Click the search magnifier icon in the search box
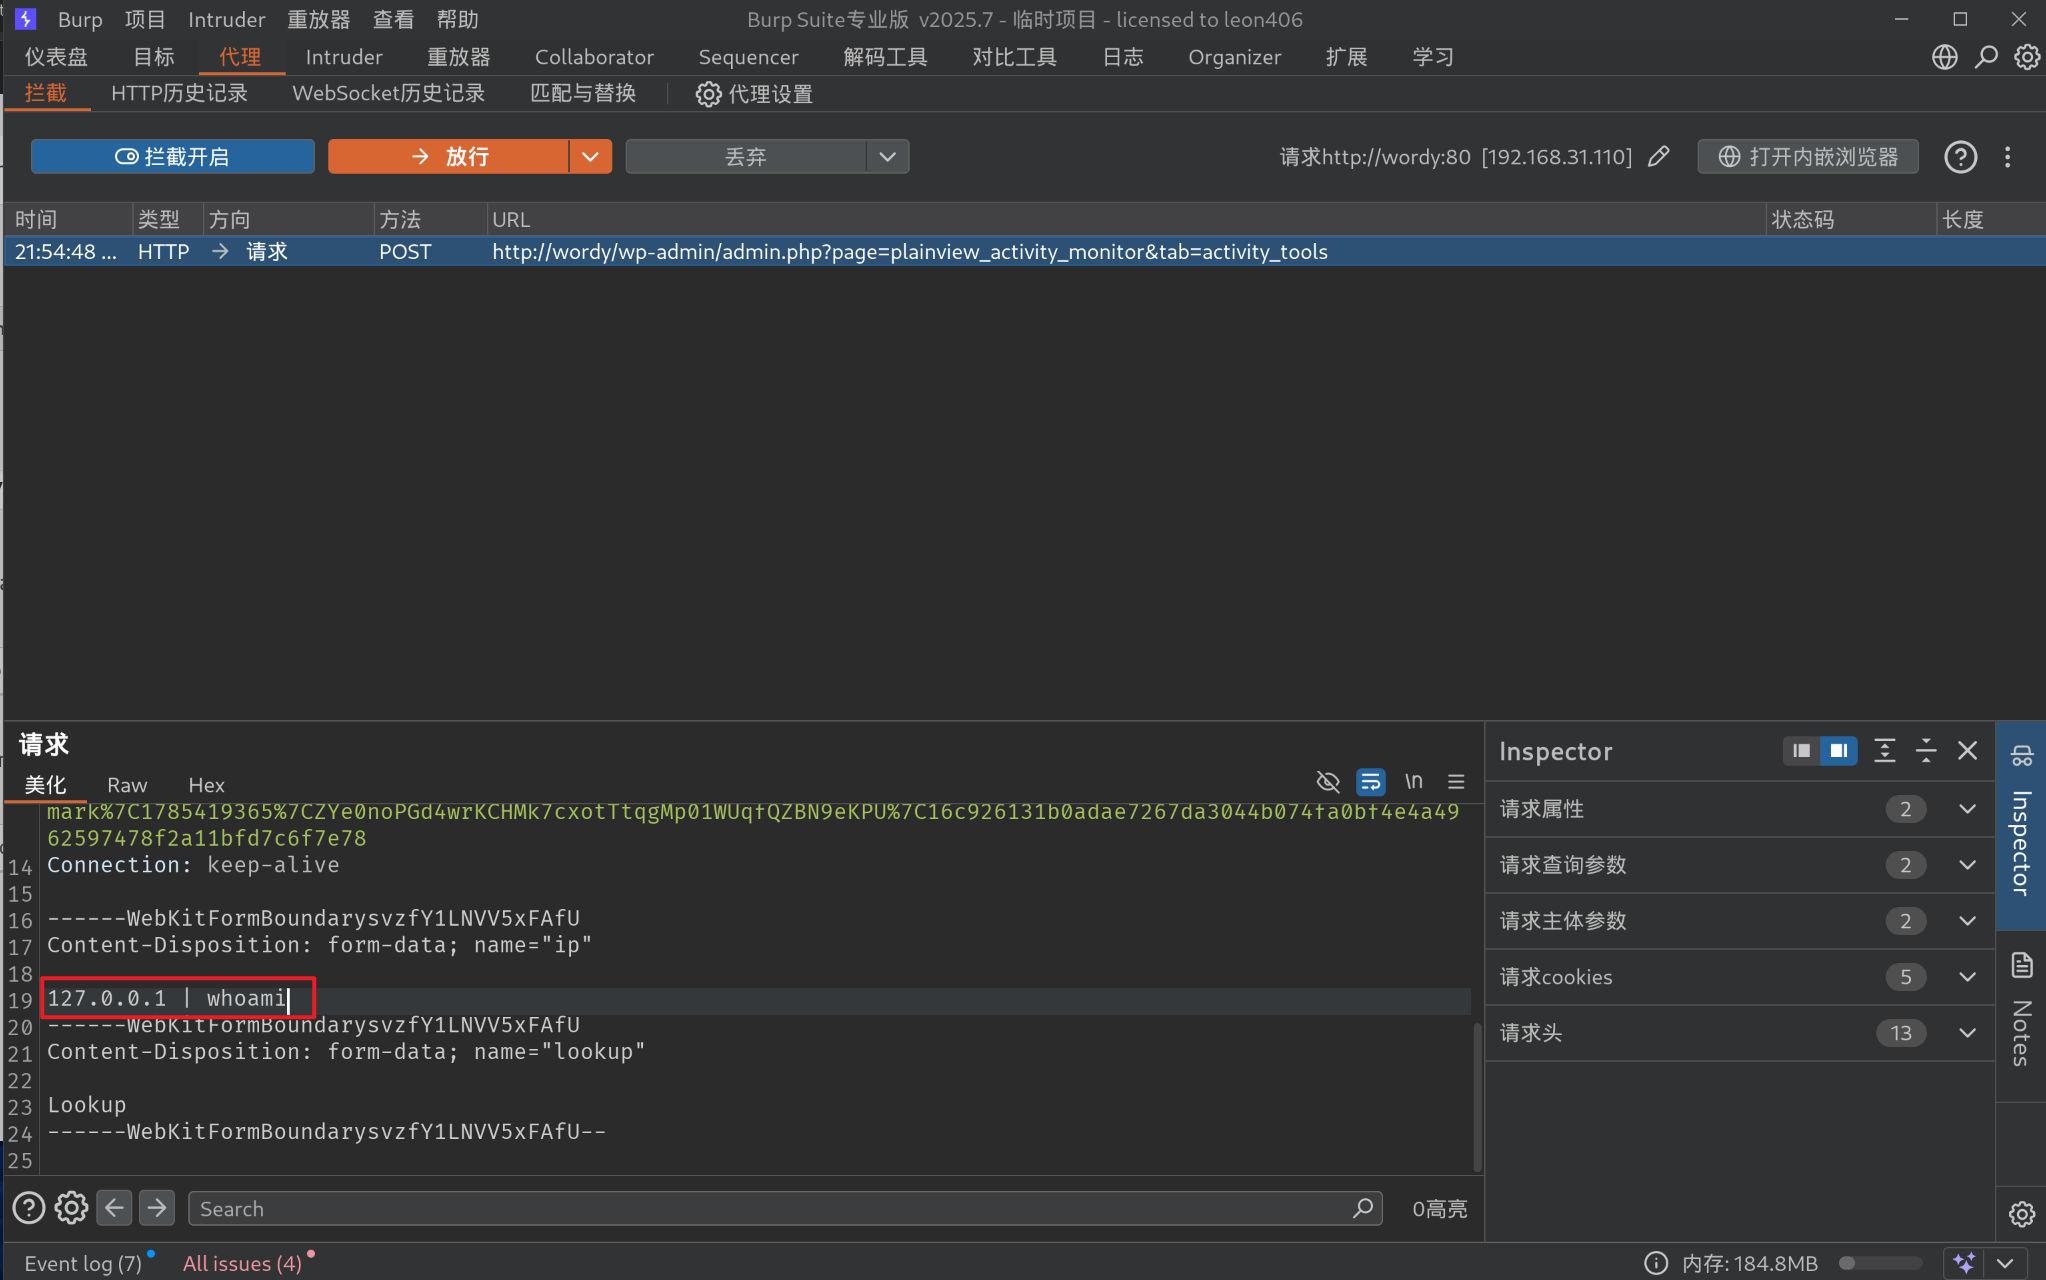The image size is (2046, 1280). pyautogui.click(x=1362, y=1208)
